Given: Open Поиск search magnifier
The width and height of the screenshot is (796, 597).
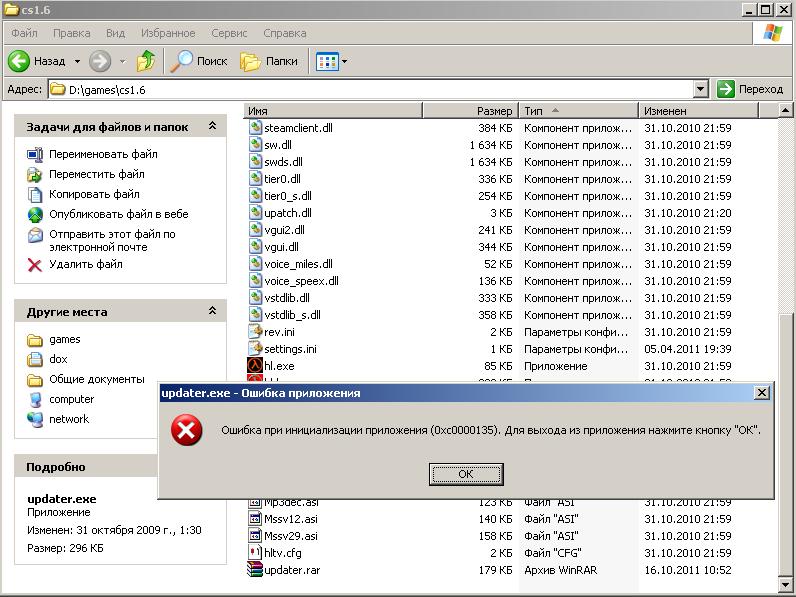Looking at the screenshot, I should click(181, 61).
